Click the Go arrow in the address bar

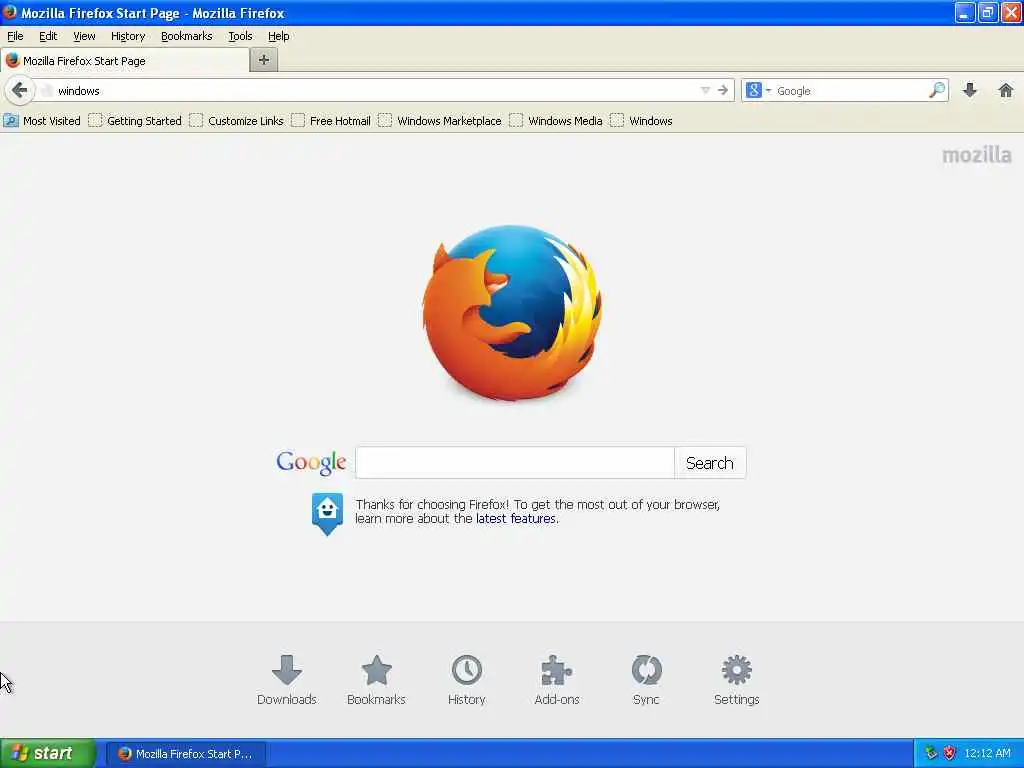(722, 90)
